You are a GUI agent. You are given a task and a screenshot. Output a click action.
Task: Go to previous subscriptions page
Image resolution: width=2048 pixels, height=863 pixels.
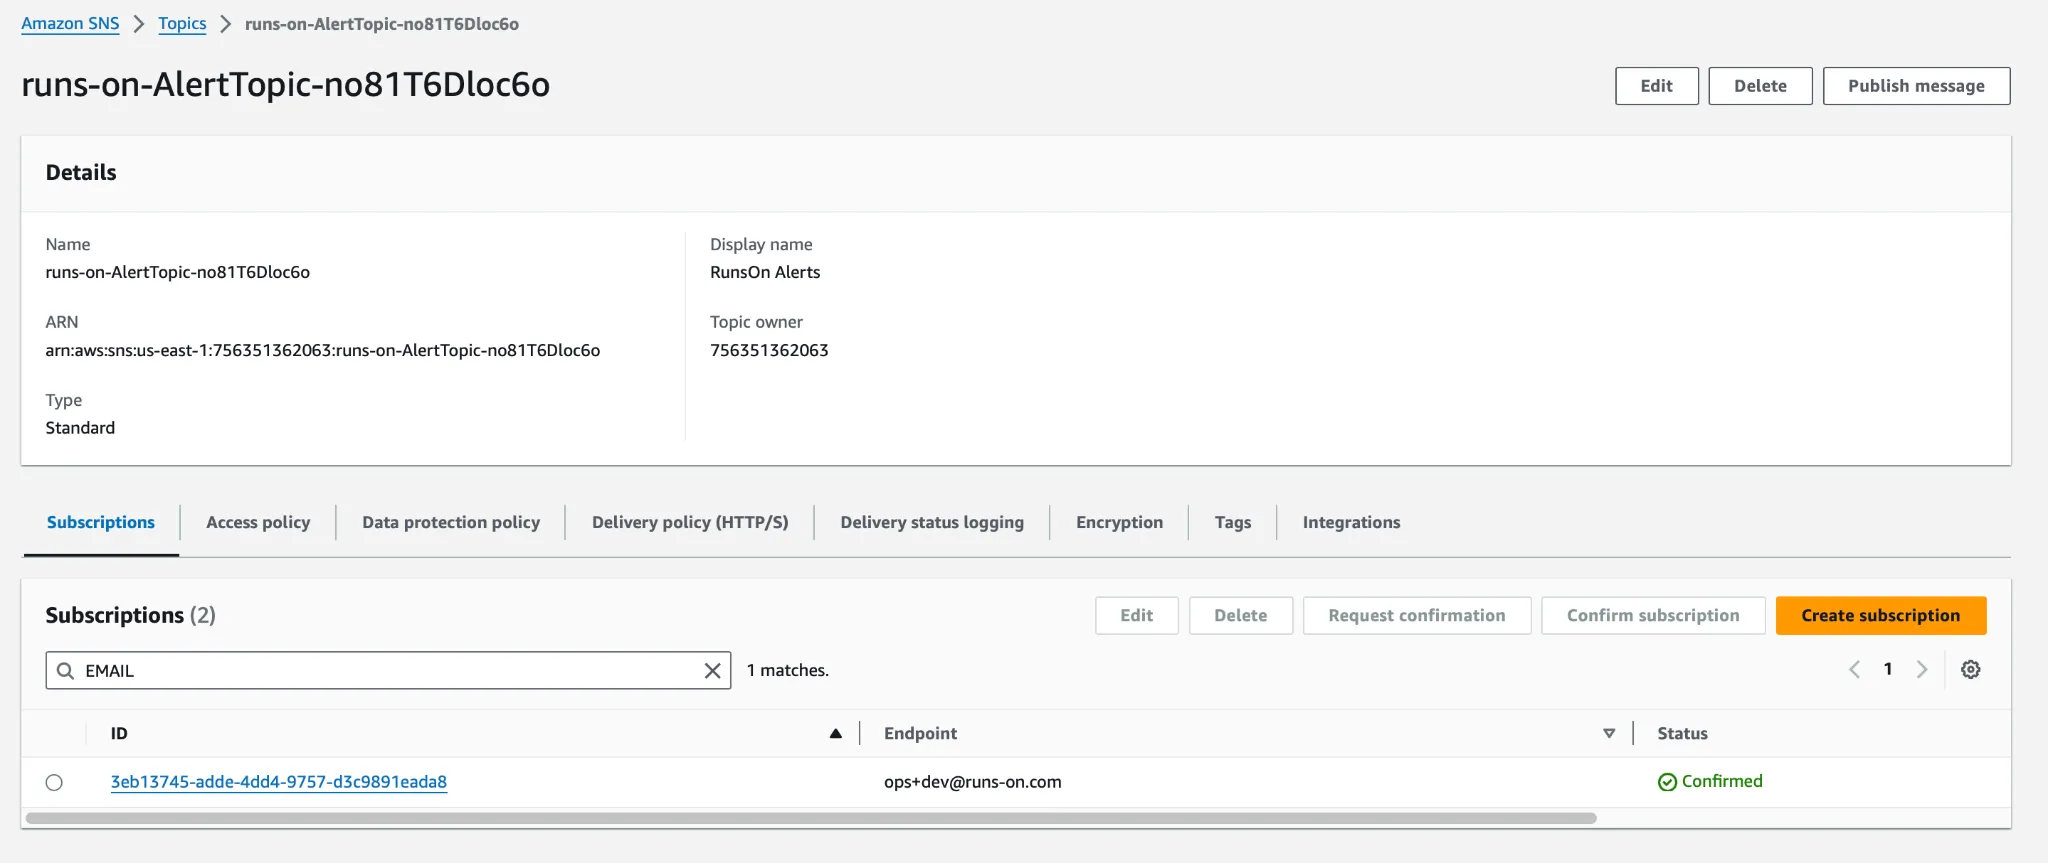[1854, 670]
